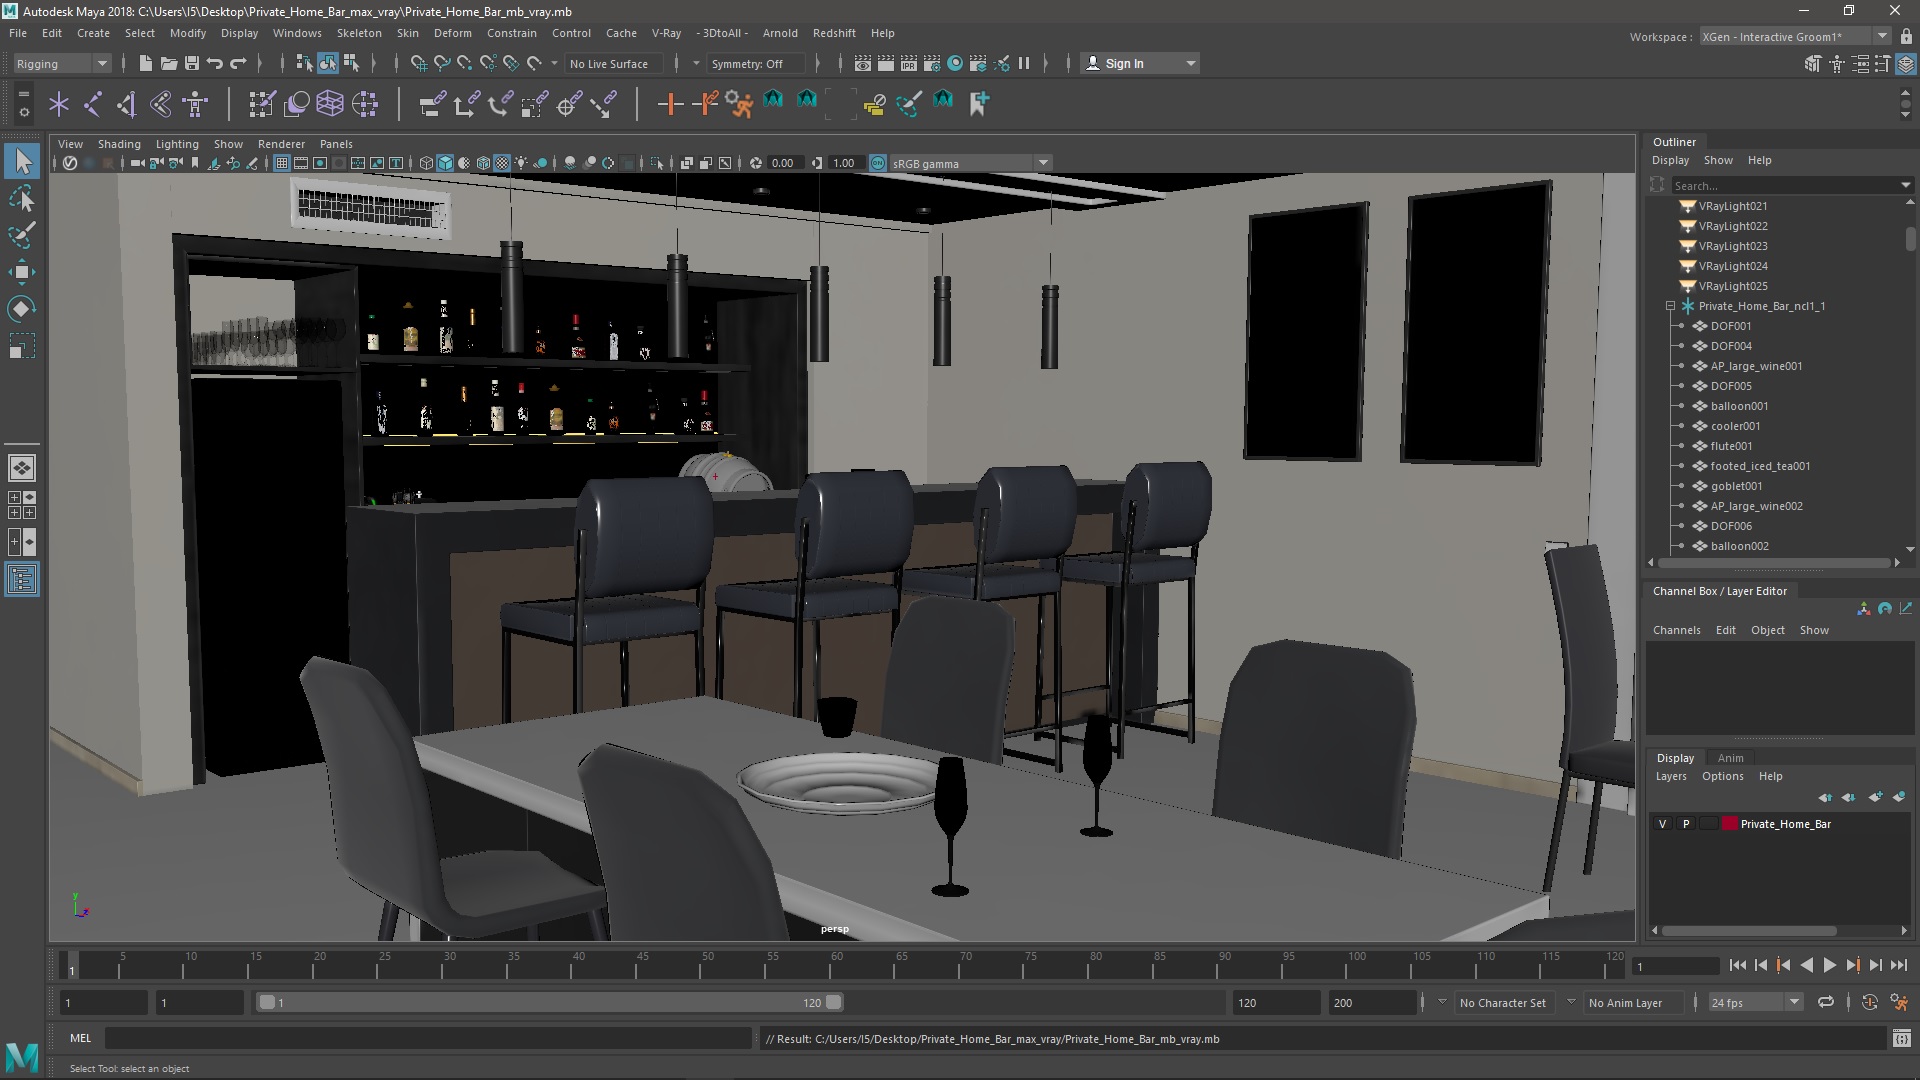Click the Create IK Handle shelf icon
Viewport: 1920px width, 1080px height.
[127, 103]
